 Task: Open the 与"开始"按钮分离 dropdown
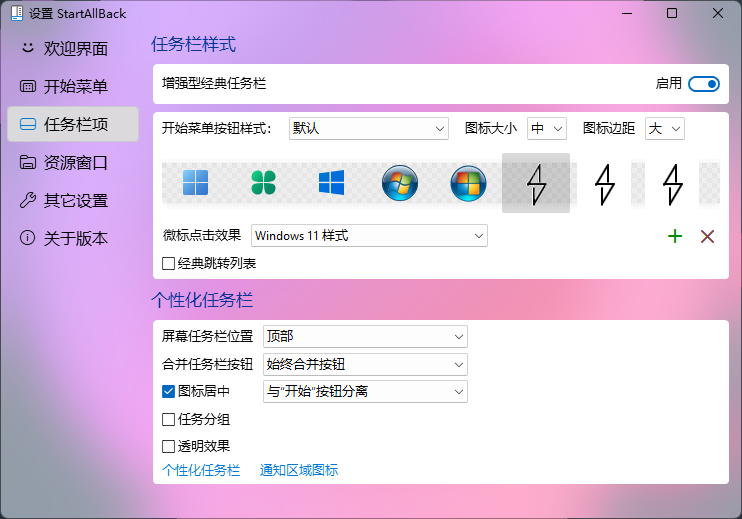click(x=365, y=392)
